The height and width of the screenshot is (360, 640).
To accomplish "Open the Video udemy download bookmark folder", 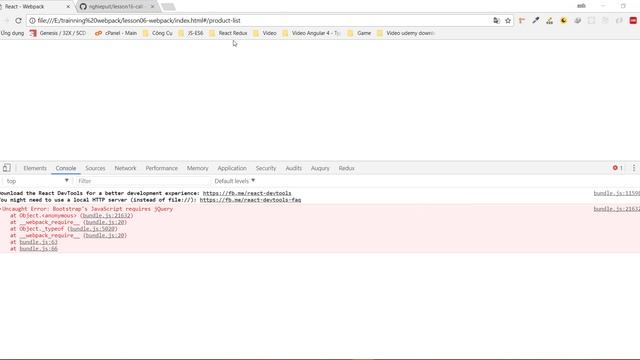I will tap(406, 33).
